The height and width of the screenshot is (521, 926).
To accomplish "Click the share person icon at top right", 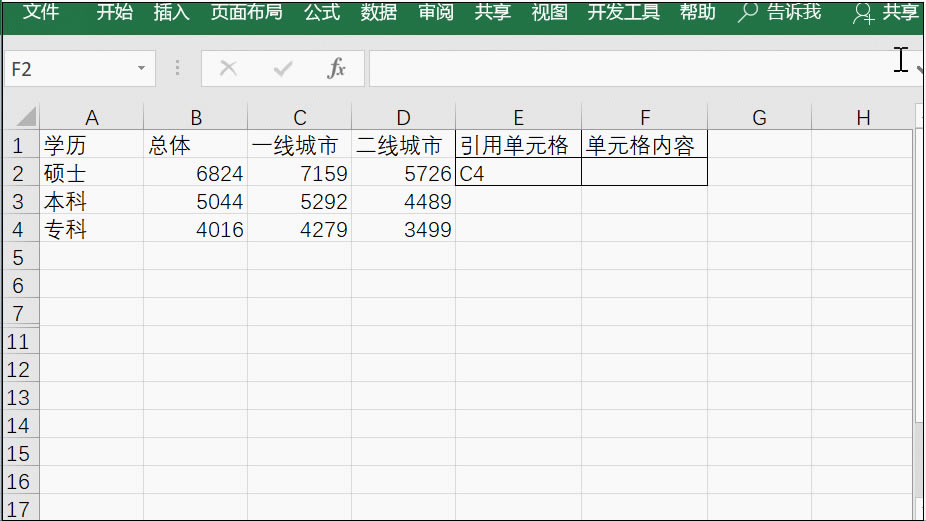I will coord(863,13).
